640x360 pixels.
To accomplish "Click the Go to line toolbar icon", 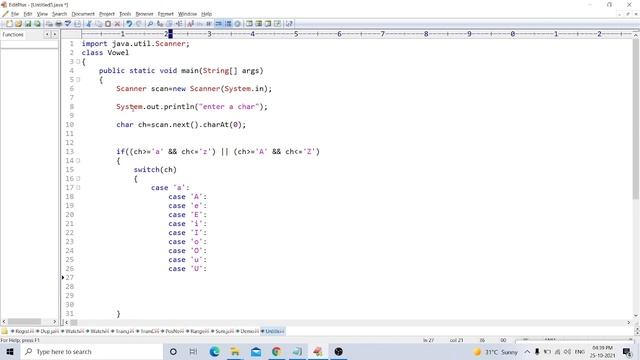I will [179, 24].
